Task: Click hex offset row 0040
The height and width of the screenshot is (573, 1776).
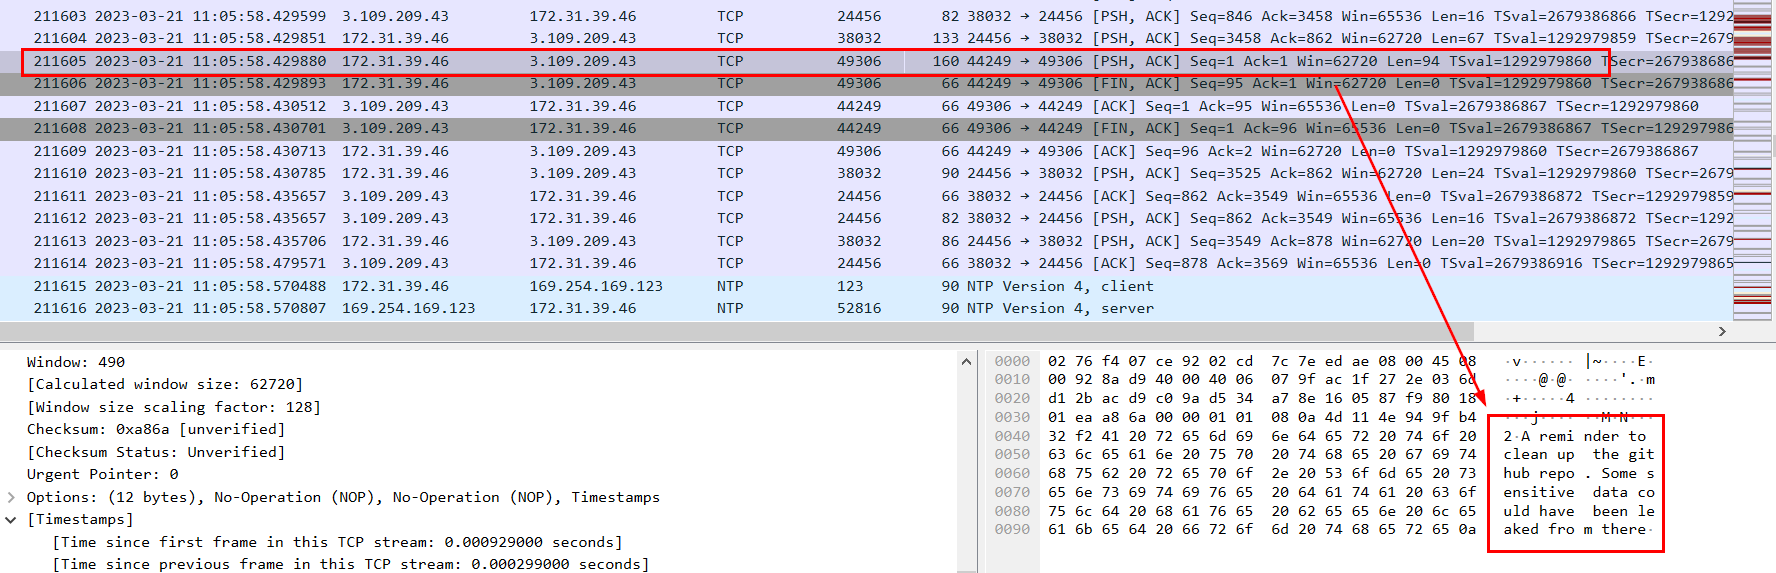Action: coord(1012,436)
